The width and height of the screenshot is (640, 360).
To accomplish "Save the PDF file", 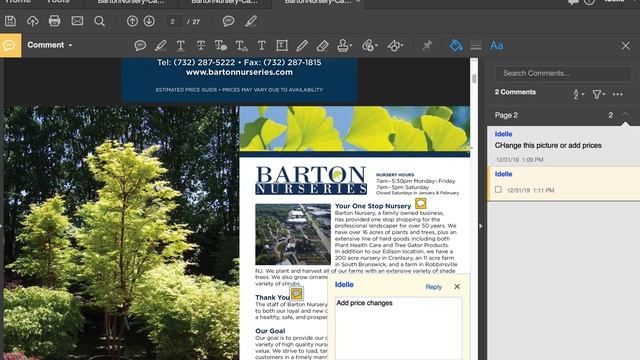I will tap(10, 21).
